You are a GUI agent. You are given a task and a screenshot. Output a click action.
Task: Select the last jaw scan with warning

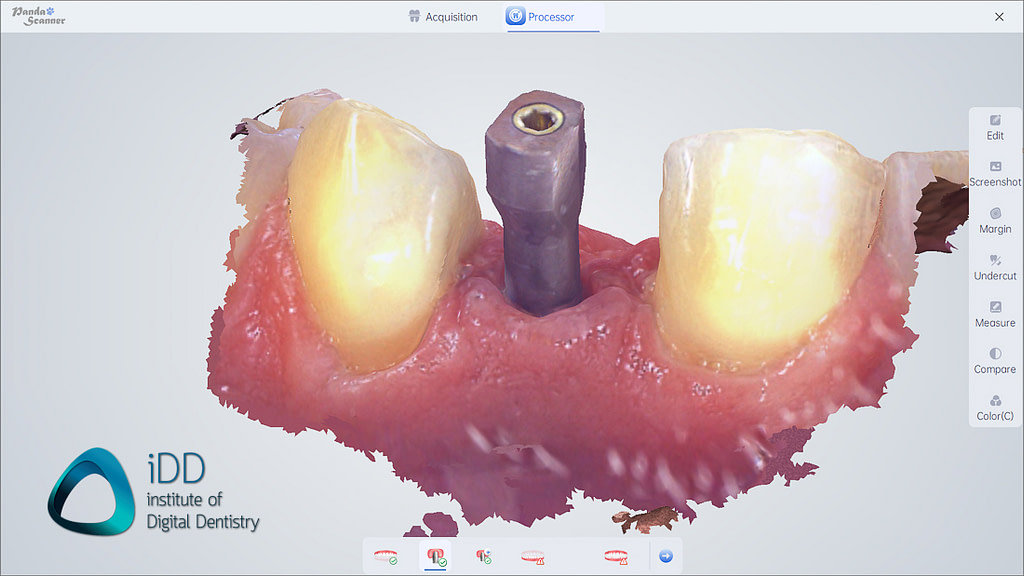pos(615,555)
